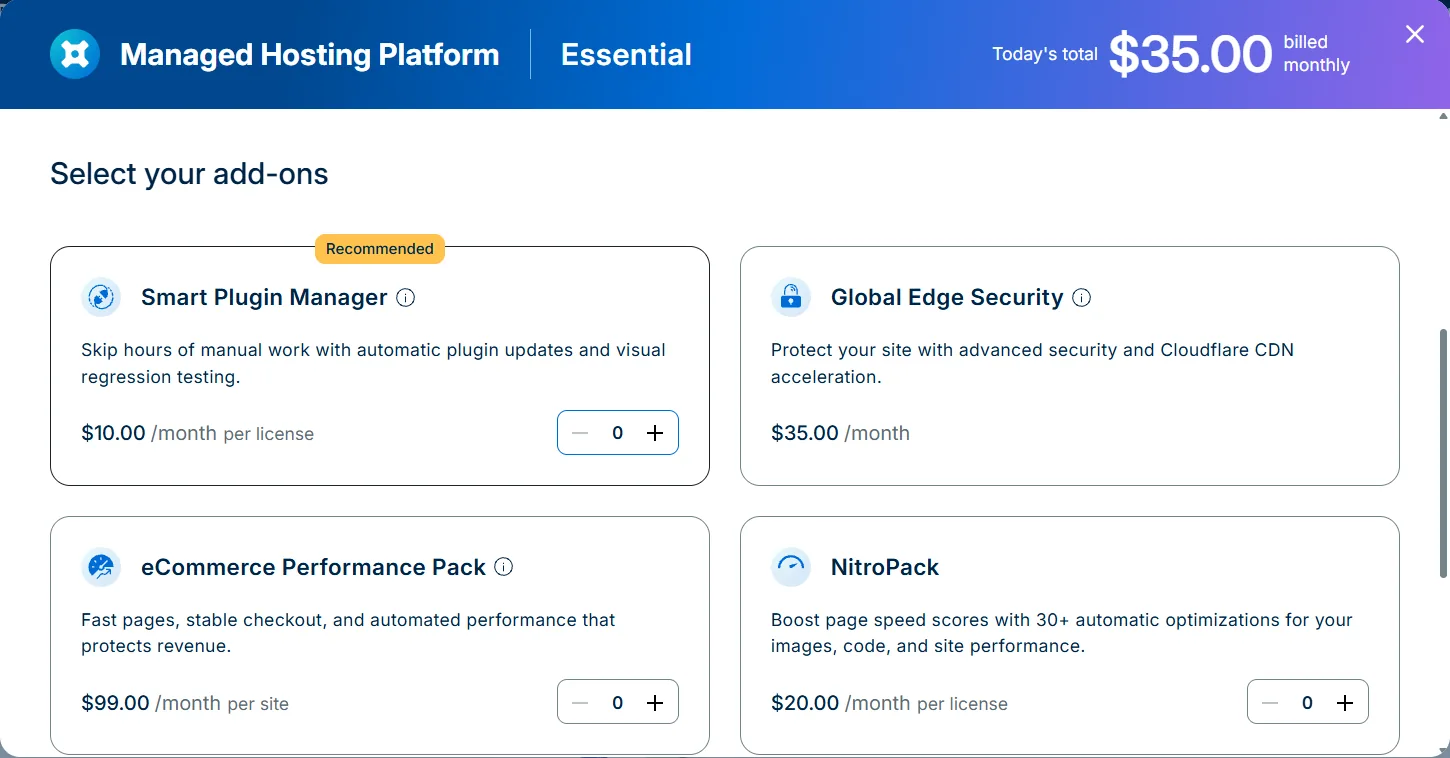Open info tooltip for Smart Plugin Manager
The height and width of the screenshot is (758, 1450).
(x=406, y=297)
